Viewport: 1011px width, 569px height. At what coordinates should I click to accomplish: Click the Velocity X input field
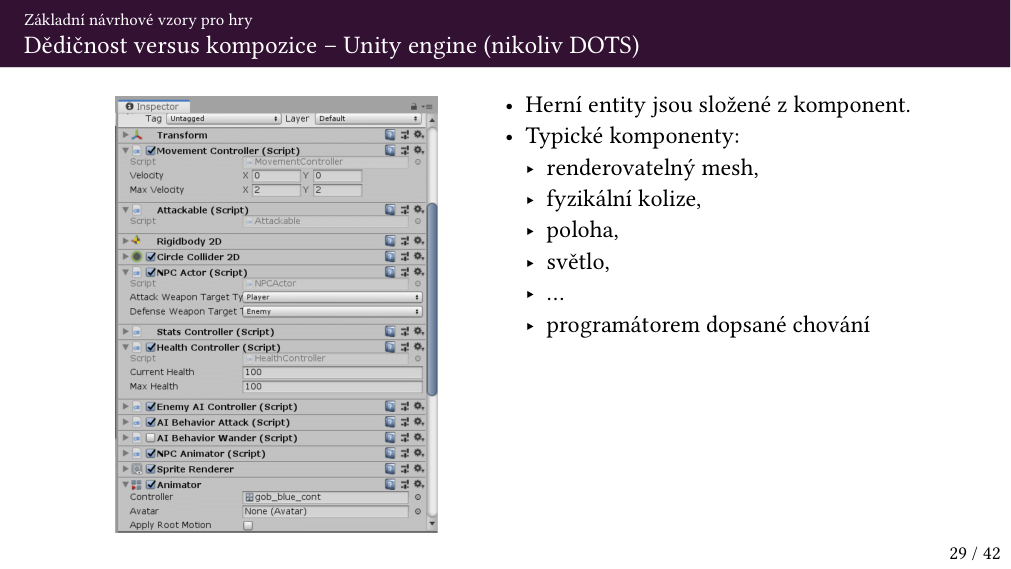[276, 175]
